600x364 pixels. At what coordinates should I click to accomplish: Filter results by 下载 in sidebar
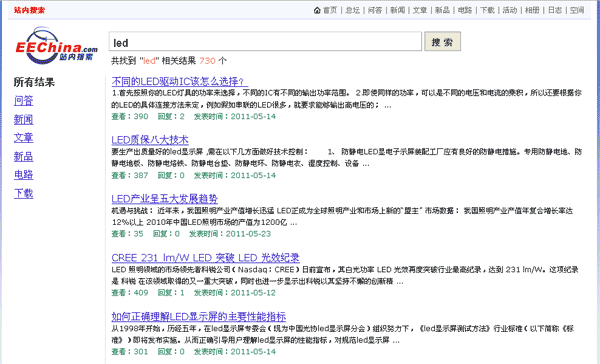pos(24,193)
